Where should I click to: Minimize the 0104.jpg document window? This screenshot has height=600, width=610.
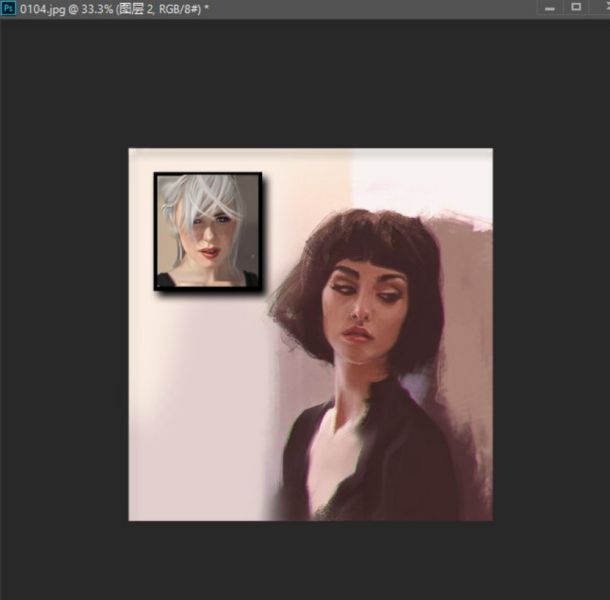click(x=549, y=8)
